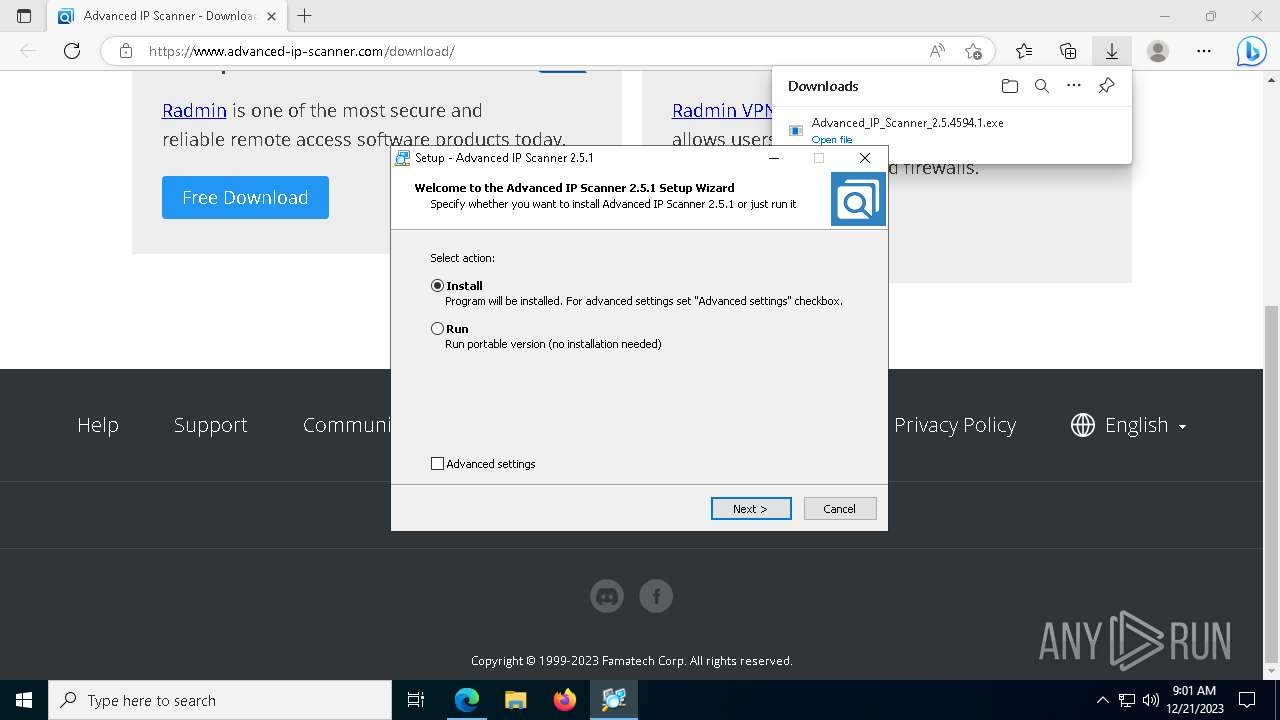Image resolution: width=1280 pixels, height=720 pixels.
Task: Open the Radmin VPN link
Action: pyautogui.click(x=722, y=110)
